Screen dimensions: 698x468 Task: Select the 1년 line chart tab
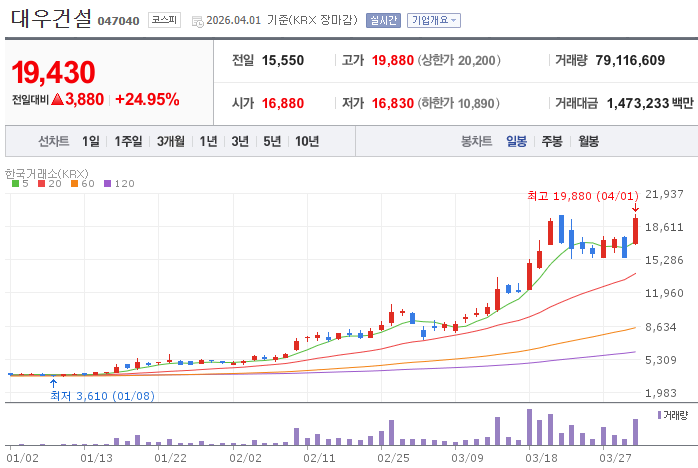pos(208,142)
